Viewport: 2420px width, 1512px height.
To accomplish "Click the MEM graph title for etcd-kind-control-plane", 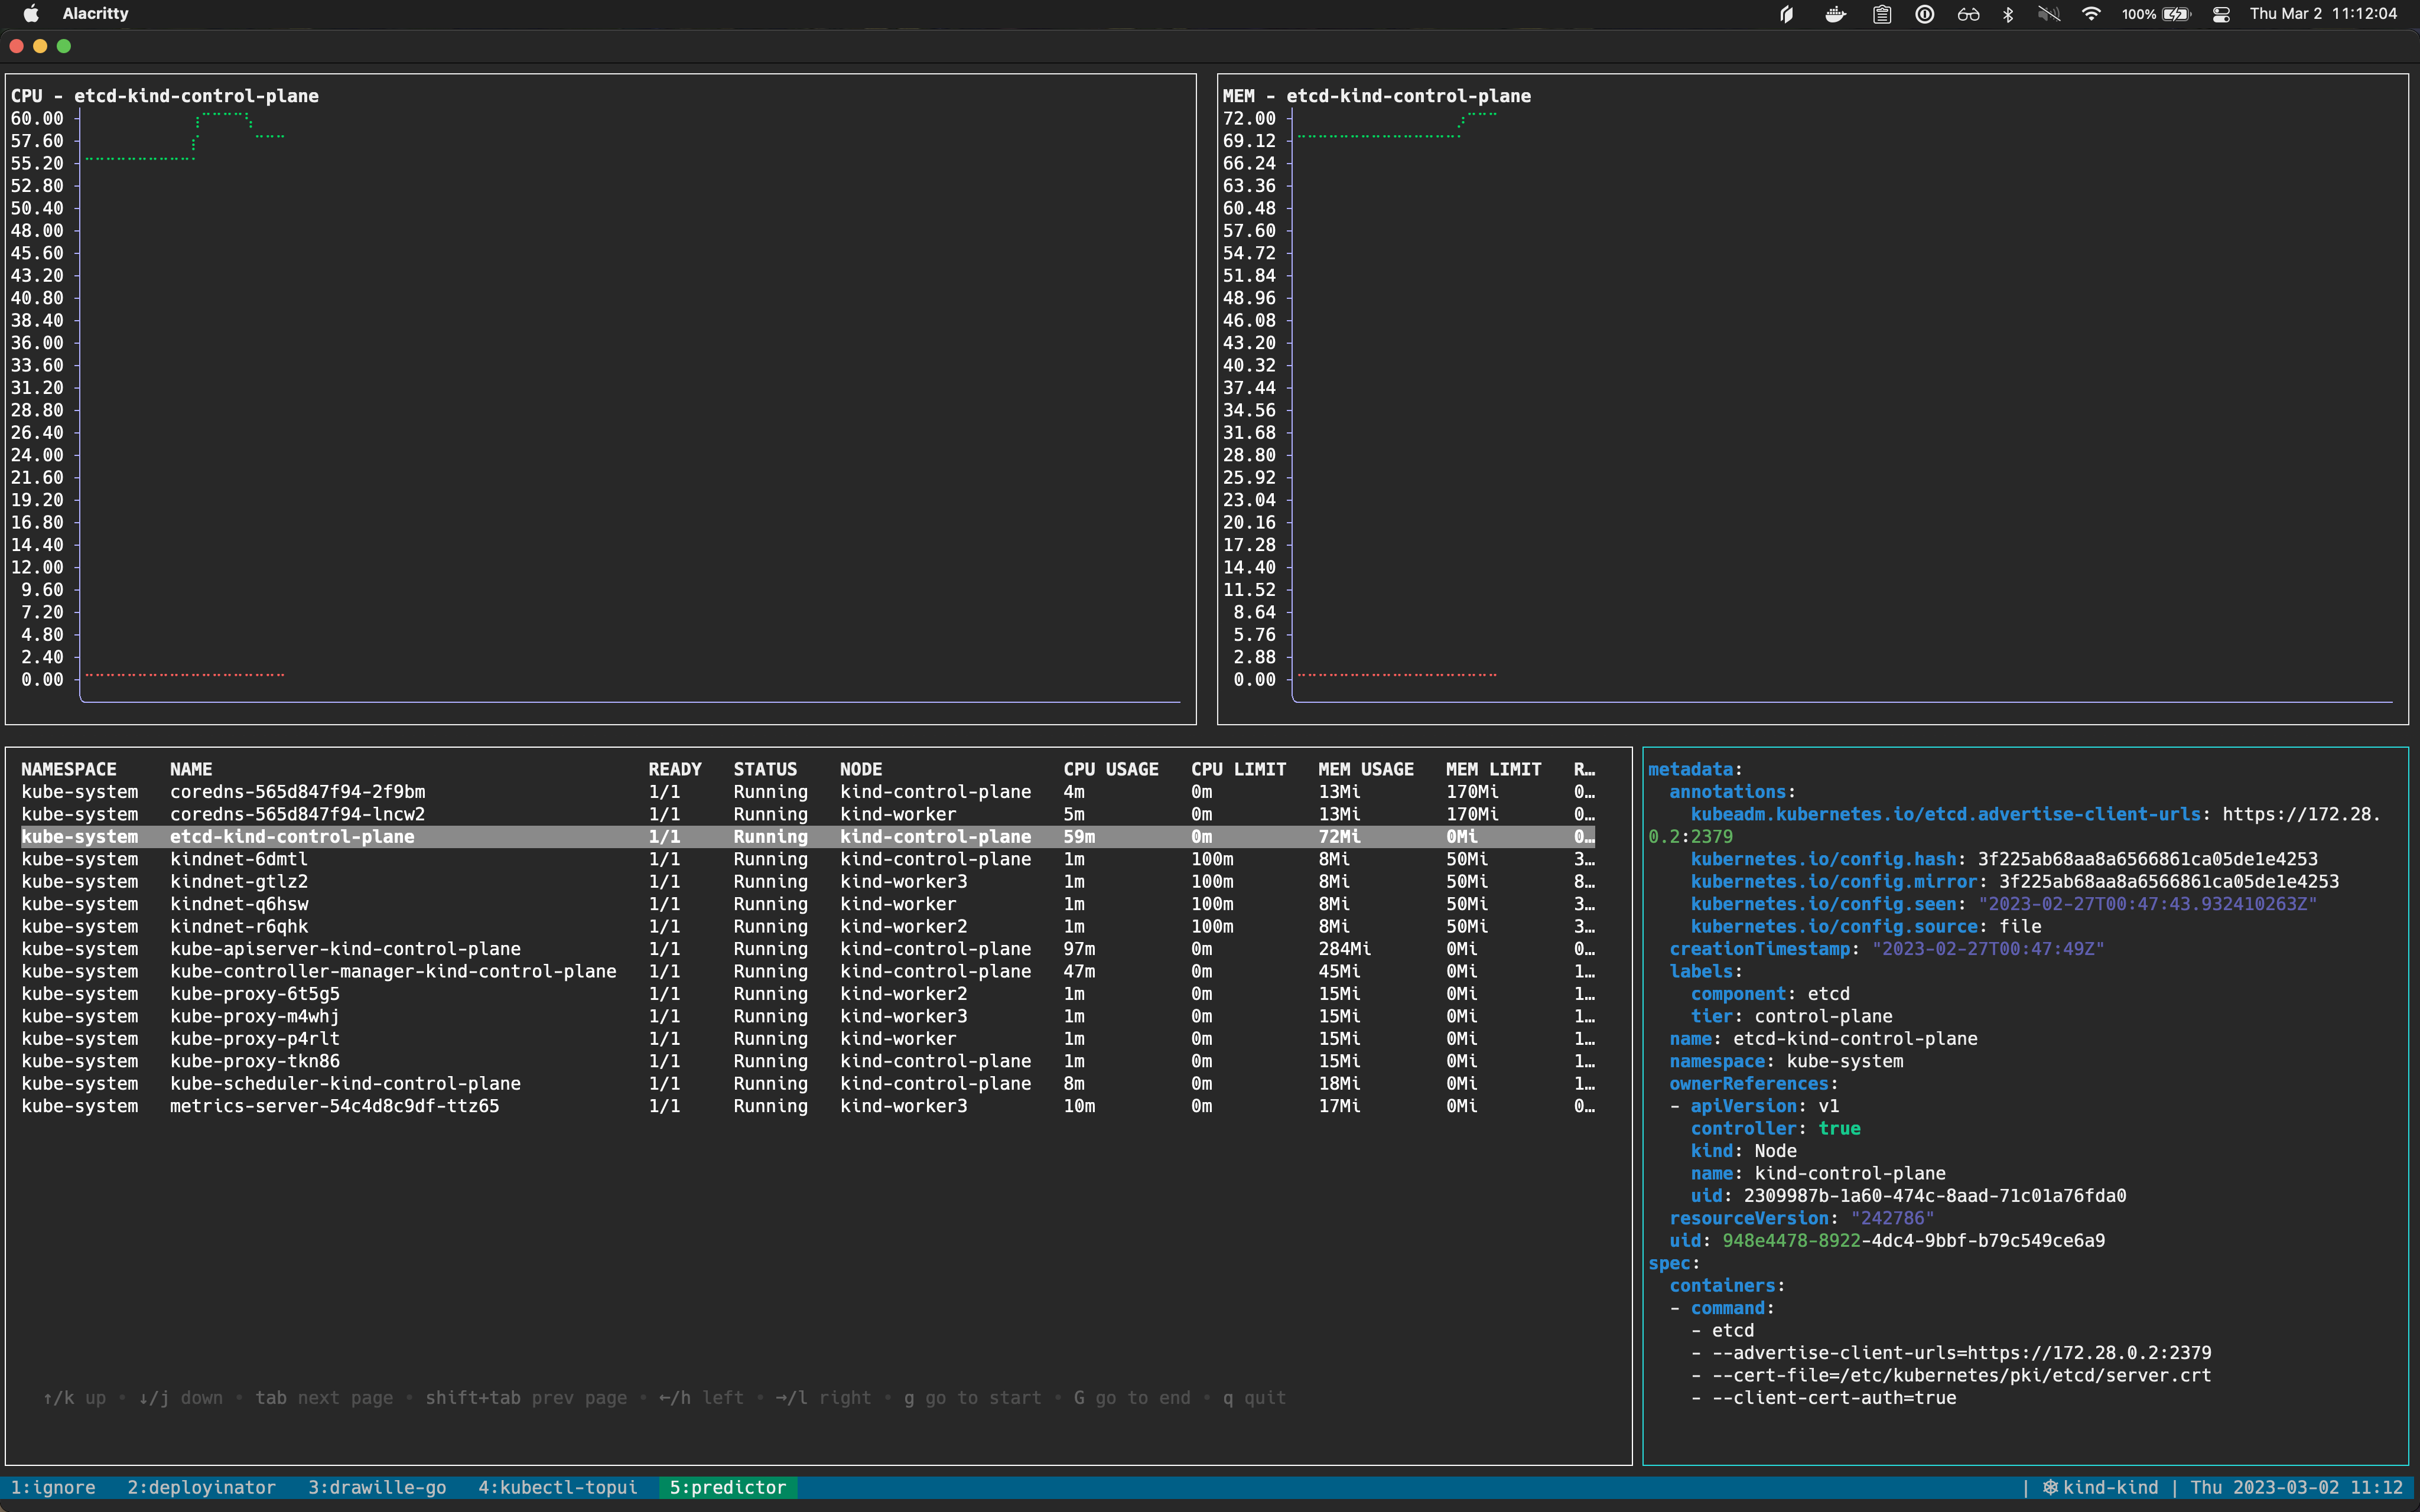I will pyautogui.click(x=1377, y=96).
